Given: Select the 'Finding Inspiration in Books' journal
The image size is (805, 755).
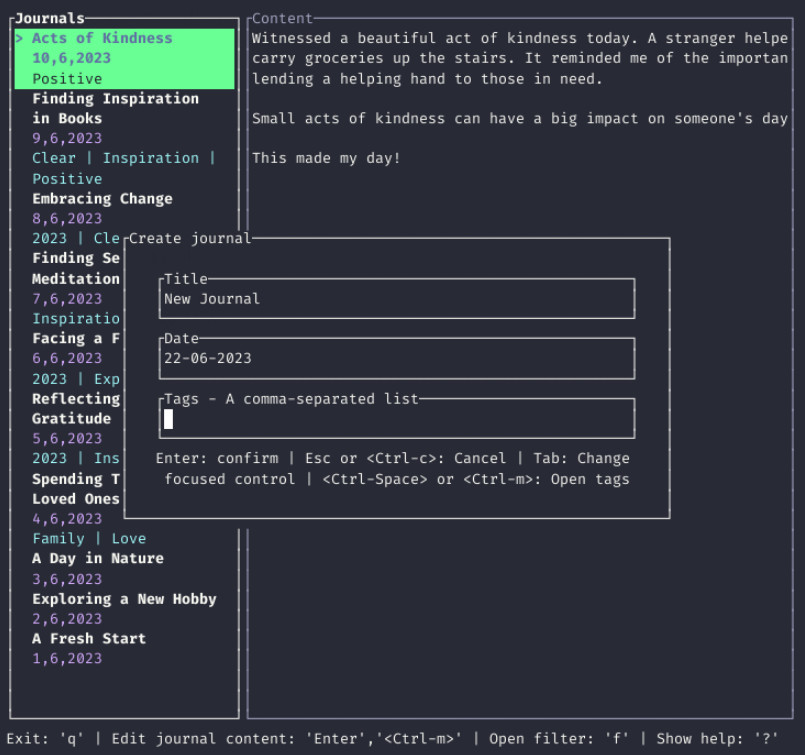Looking at the screenshot, I should pyautogui.click(x=115, y=108).
